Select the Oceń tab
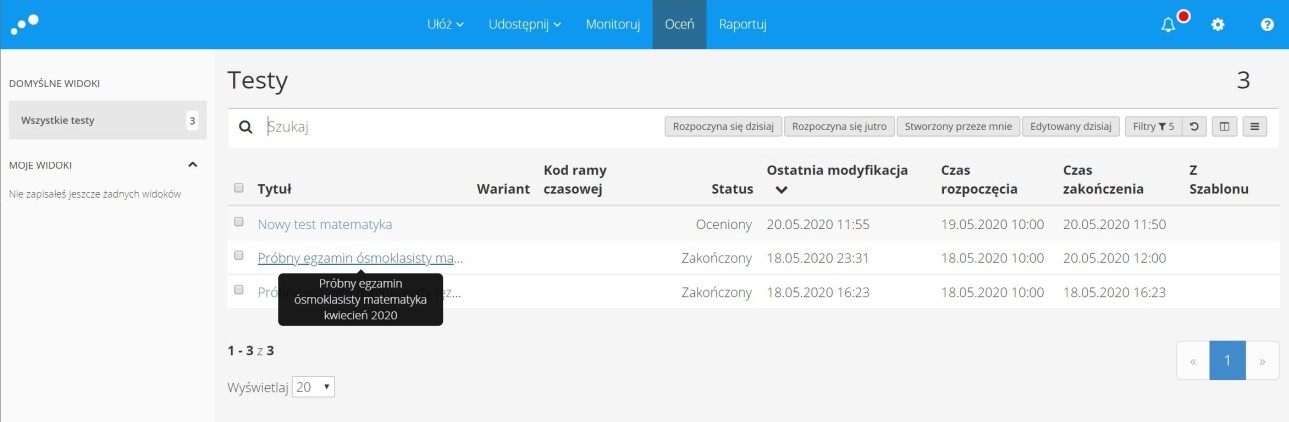Screen dimensions: 1289x422 point(679,24)
